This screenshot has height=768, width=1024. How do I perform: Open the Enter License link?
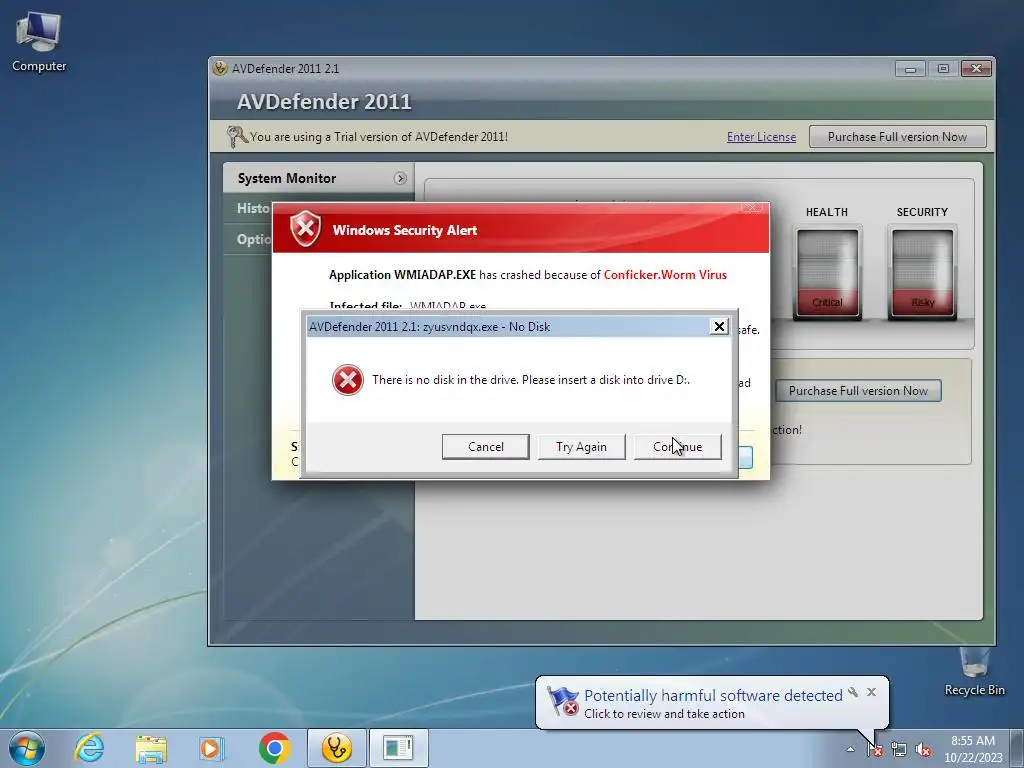click(761, 137)
